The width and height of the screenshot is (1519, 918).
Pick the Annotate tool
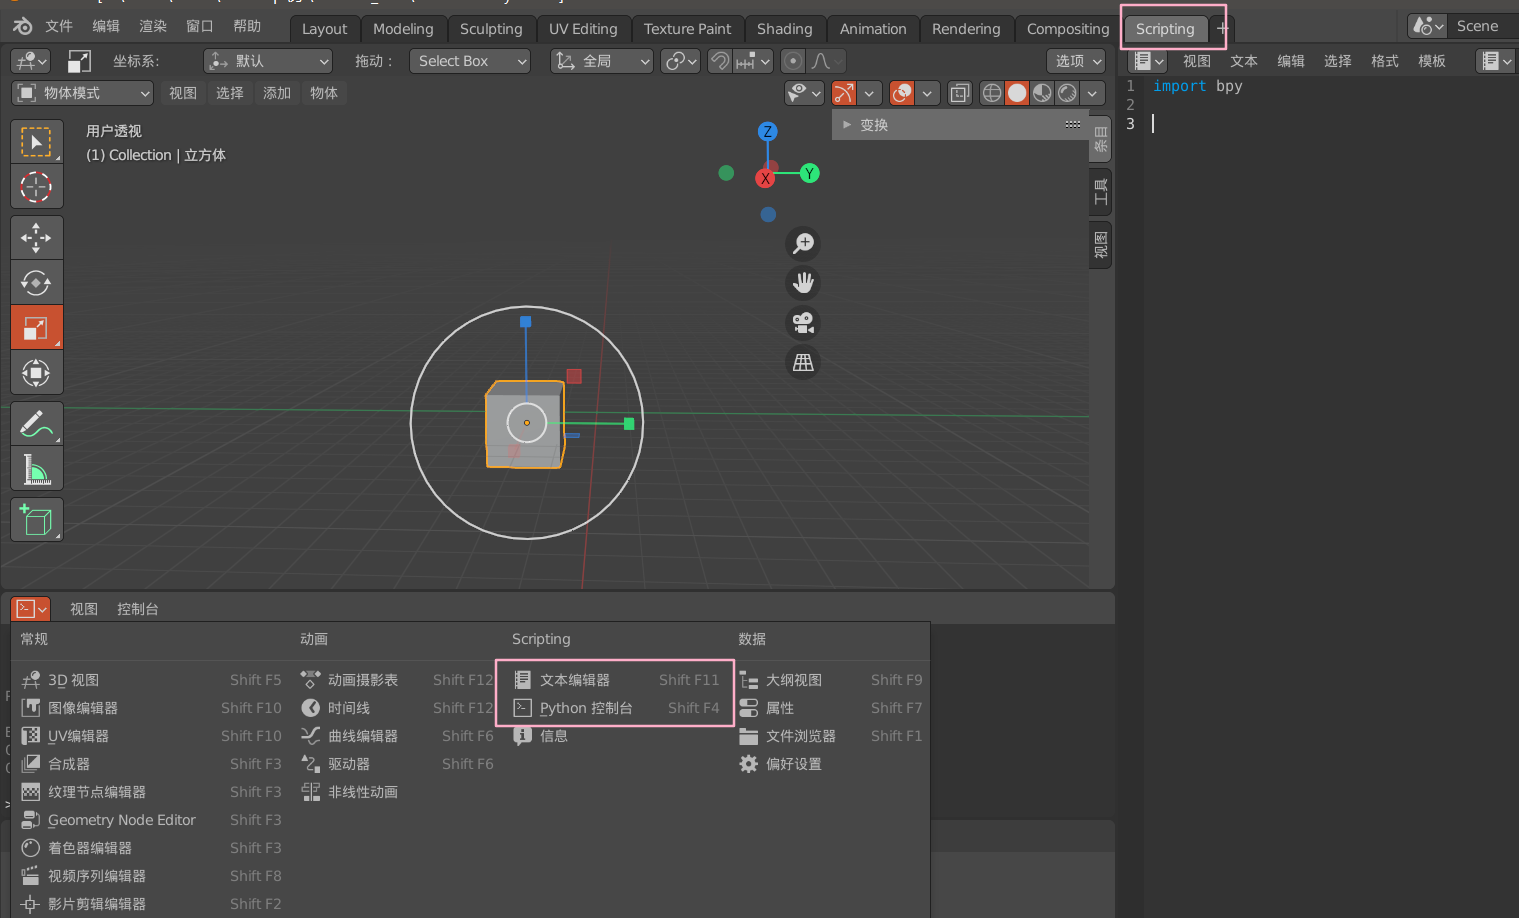(x=37, y=423)
